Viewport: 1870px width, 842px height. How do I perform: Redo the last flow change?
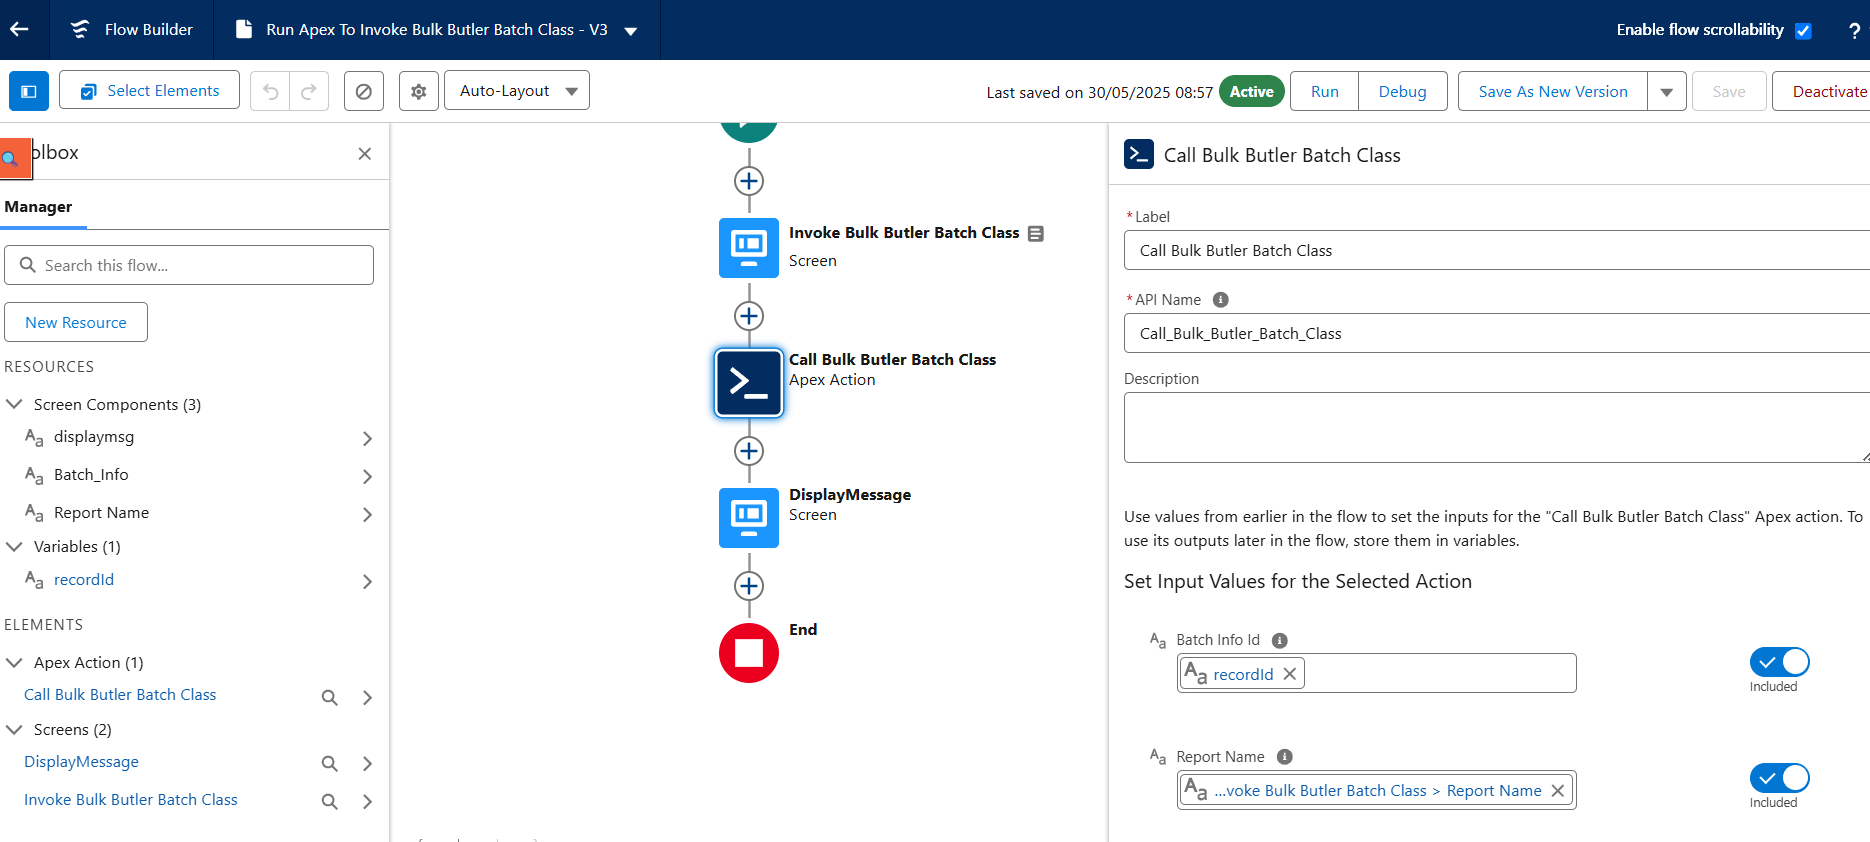tap(309, 91)
